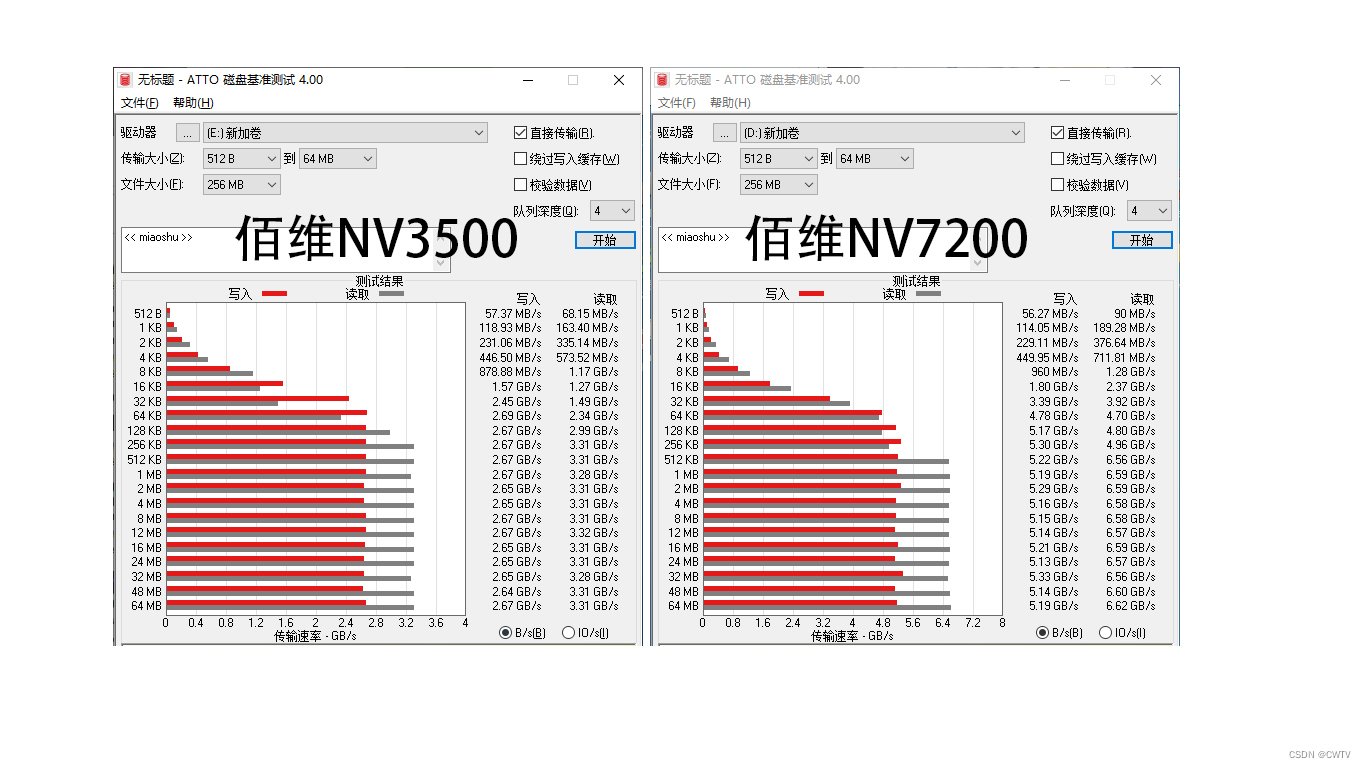Image resolution: width=1366 pixels, height=768 pixels.
Task: Select the B/s radio button in the left window
Action: (506, 632)
